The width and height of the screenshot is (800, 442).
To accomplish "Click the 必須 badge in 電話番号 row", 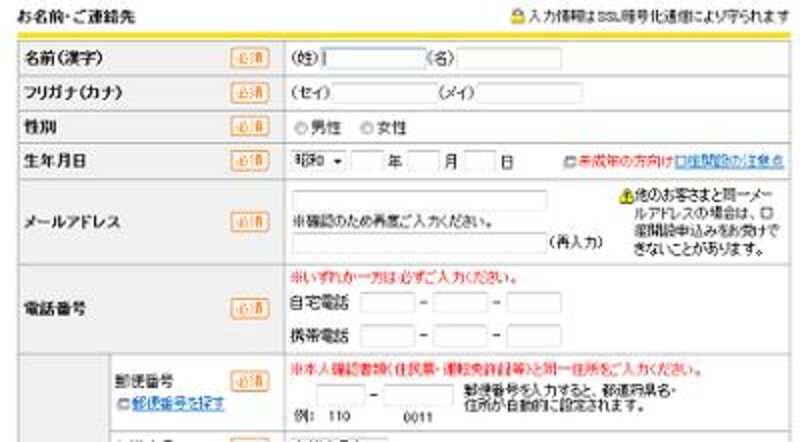I will [249, 309].
